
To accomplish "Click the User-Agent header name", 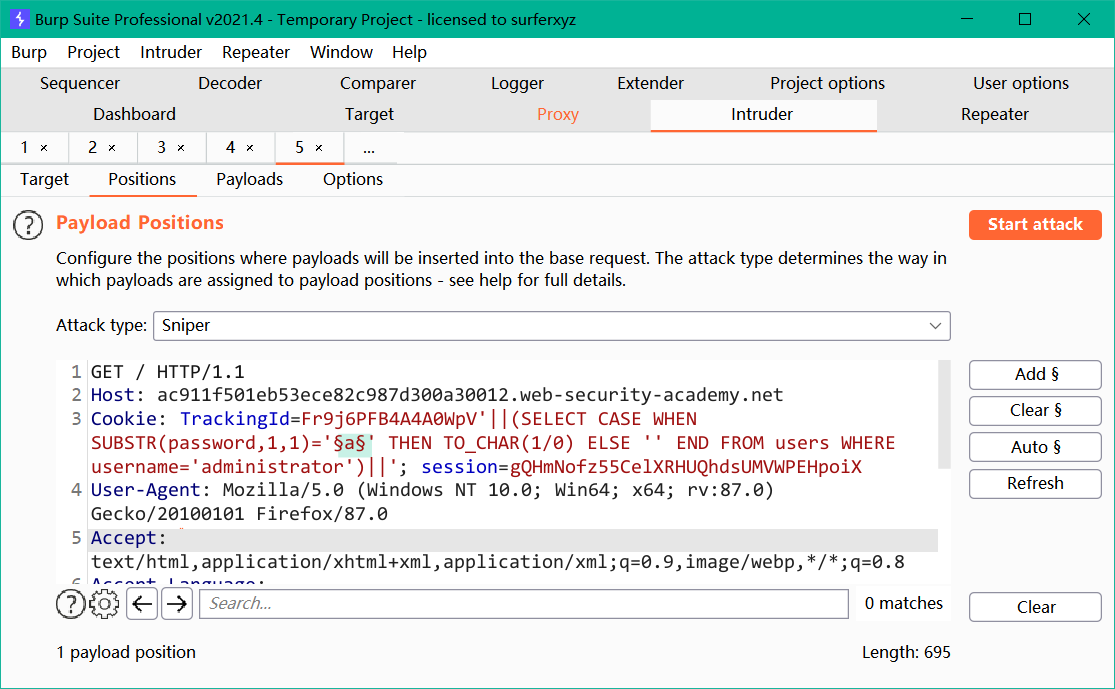I will click(146, 491).
